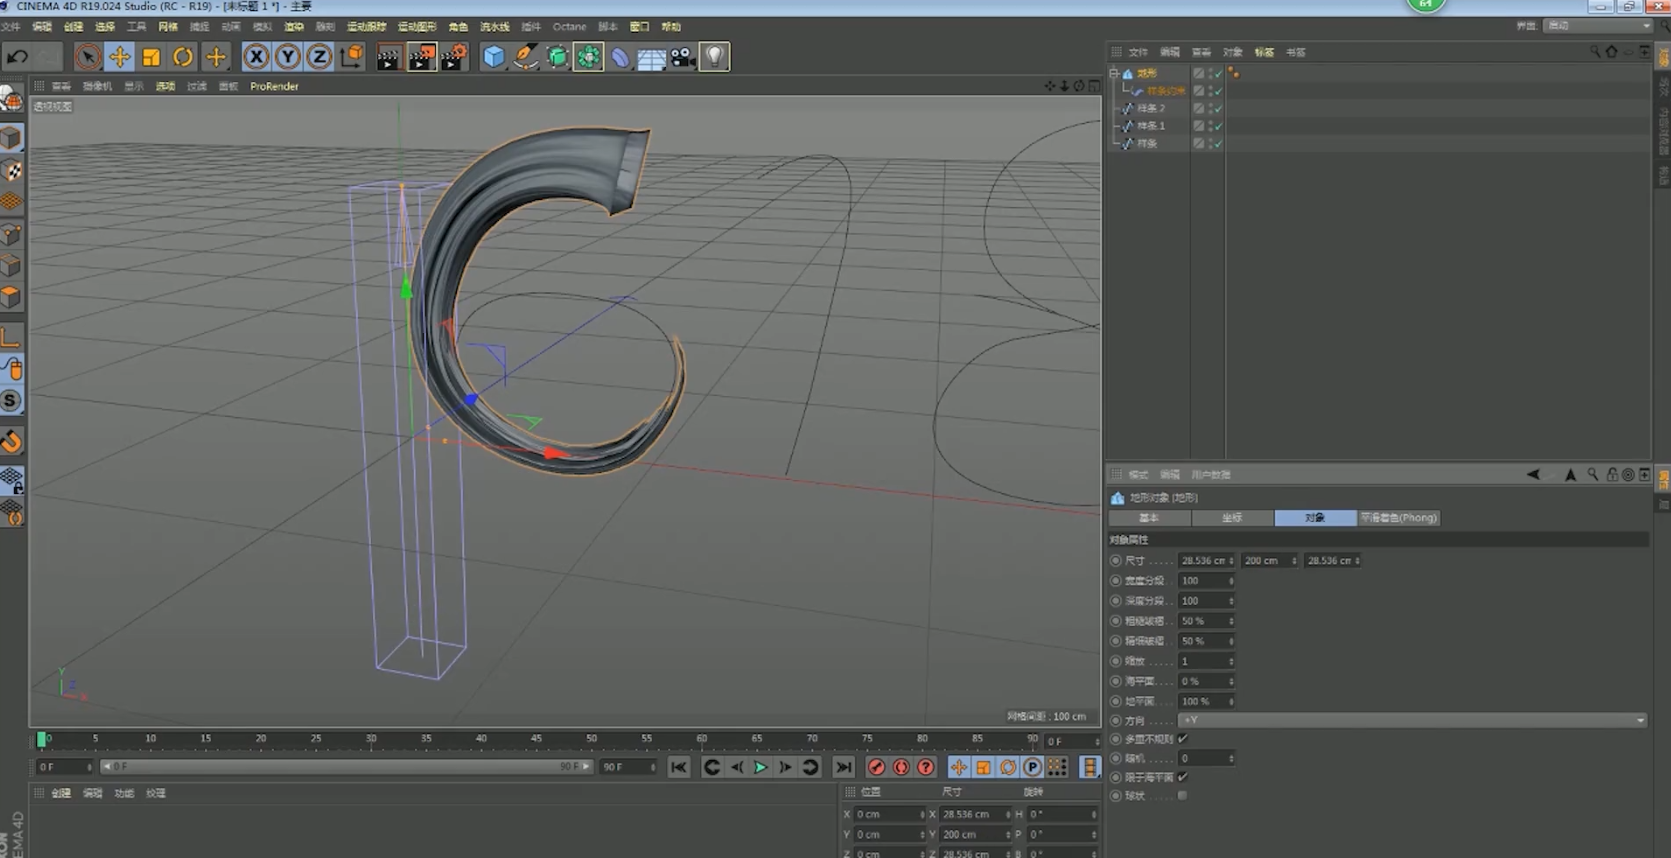Click frame 45 on the timeline
This screenshot has height=858, width=1671.
[536, 740]
